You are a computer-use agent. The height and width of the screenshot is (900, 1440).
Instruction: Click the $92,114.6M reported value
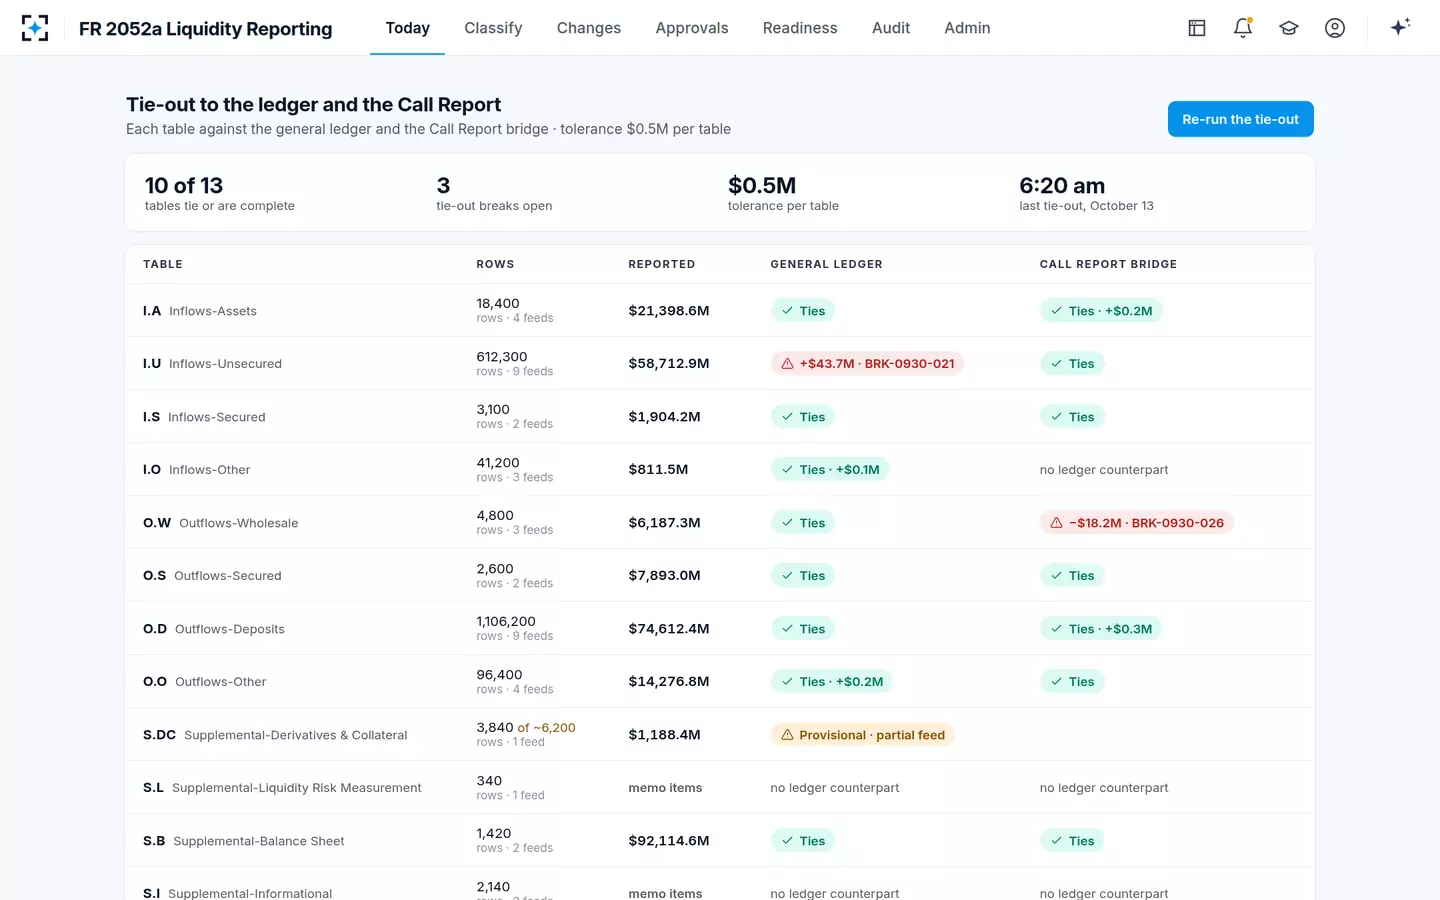(x=669, y=841)
